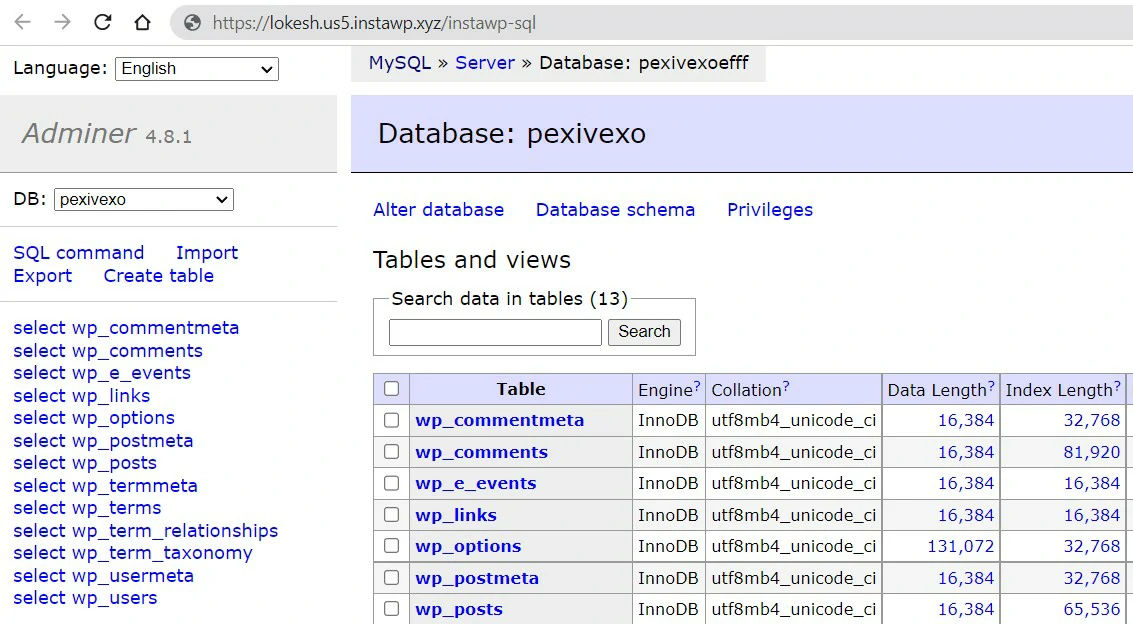Go to browser home icon
This screenshot has height=624, width=1133.
(142, 22)
